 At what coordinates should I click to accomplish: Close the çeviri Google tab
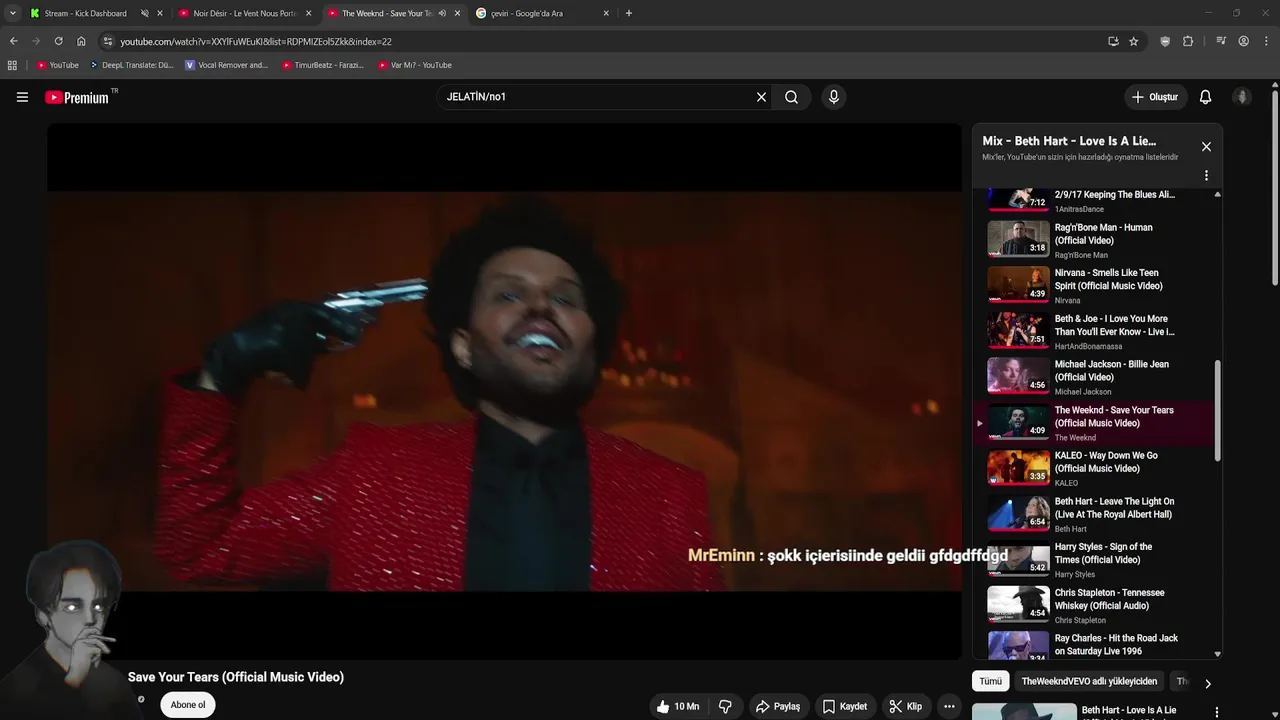[606, 13]
